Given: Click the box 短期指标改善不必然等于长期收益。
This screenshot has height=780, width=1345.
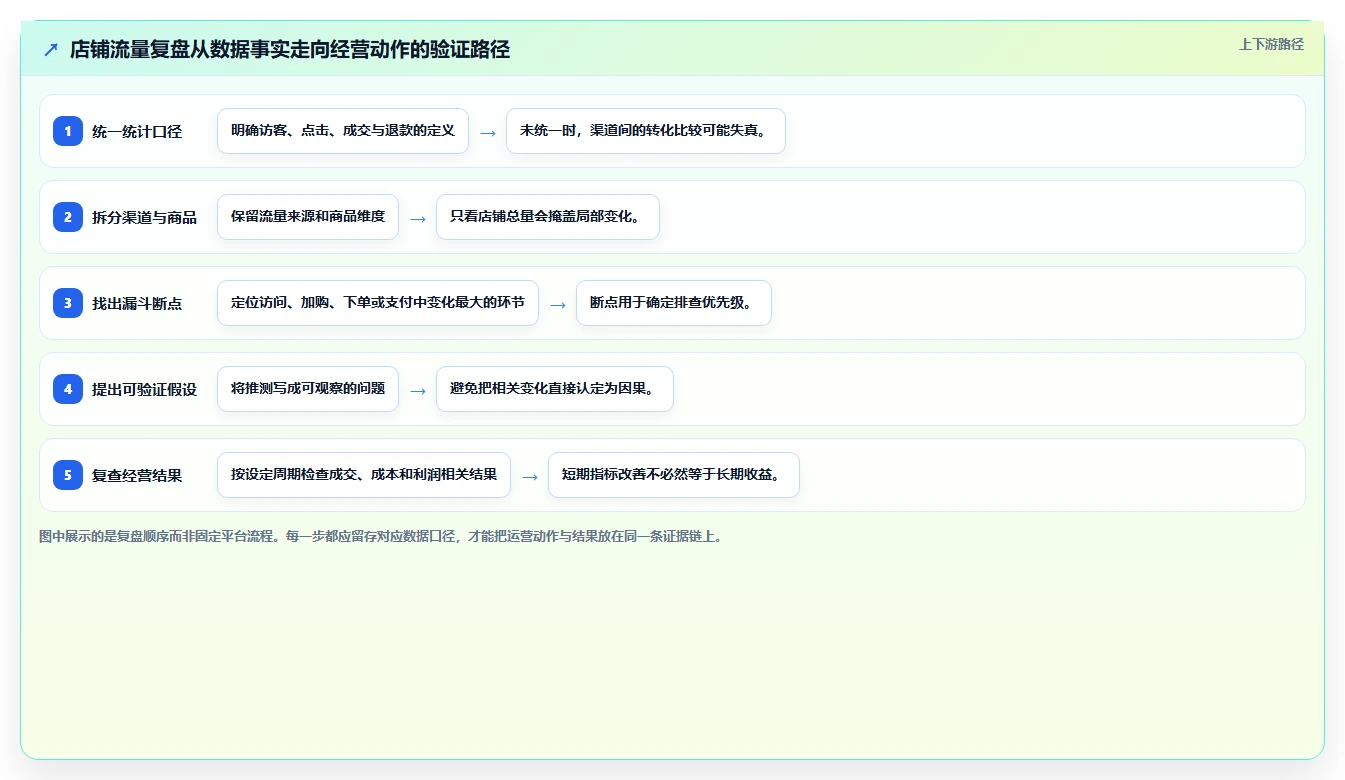Looking at the screenshot, I should click(x=674, y=475).
